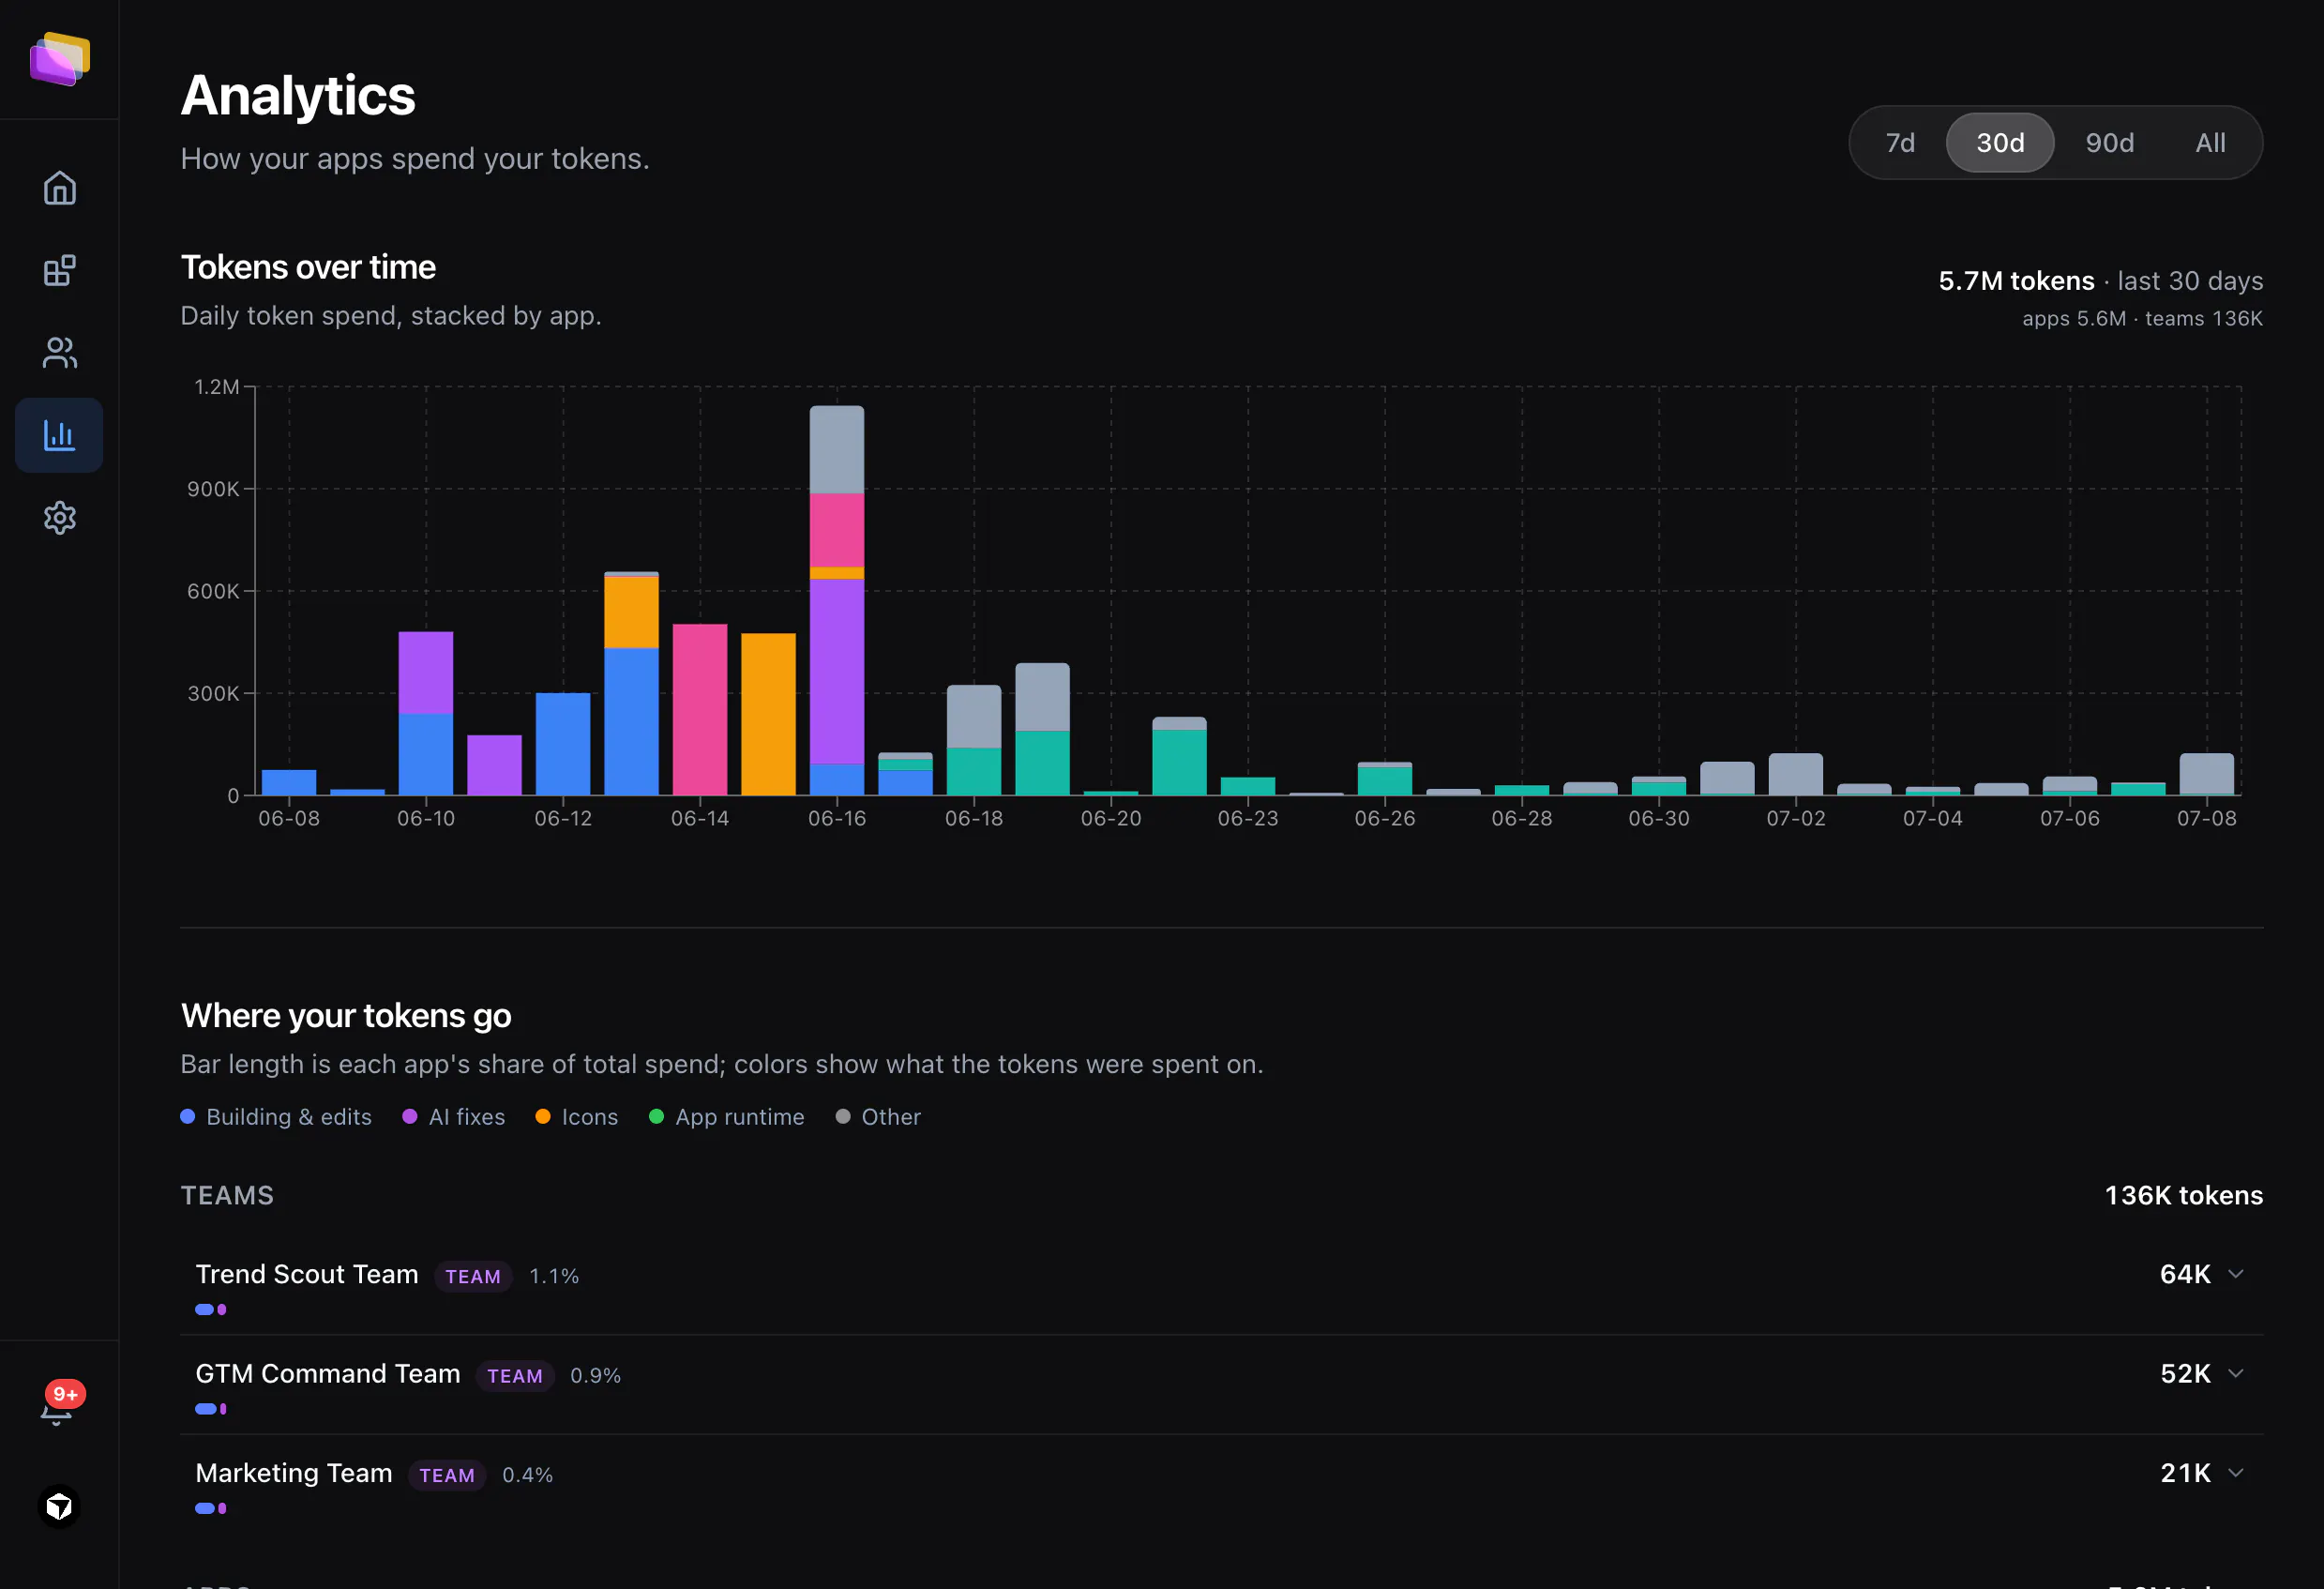Click the Where your tokens go heading

coord(346,1015)
